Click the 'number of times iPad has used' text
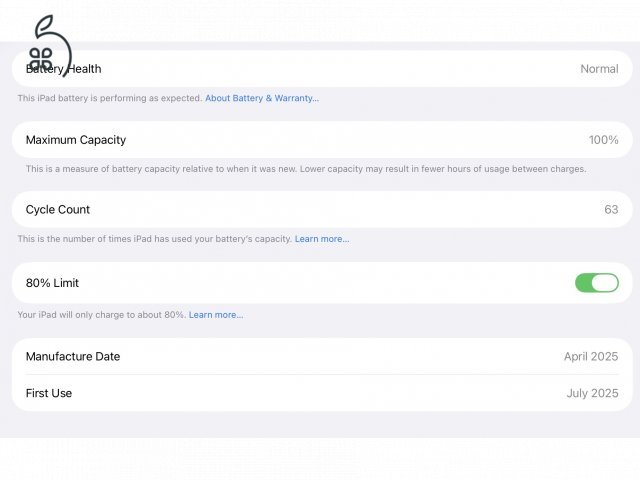Viewport: 640px width, 480px height. click(154, 239)
